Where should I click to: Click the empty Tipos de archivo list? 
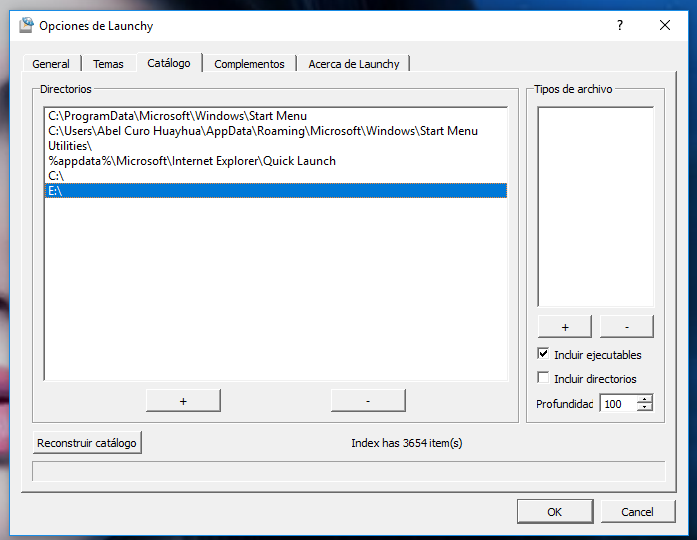(596, 207)
